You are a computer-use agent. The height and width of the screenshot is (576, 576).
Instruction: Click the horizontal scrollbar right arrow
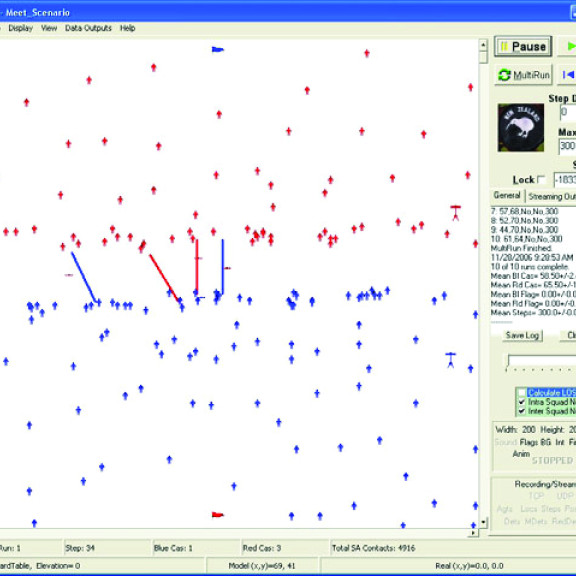[x=473, y=532]
